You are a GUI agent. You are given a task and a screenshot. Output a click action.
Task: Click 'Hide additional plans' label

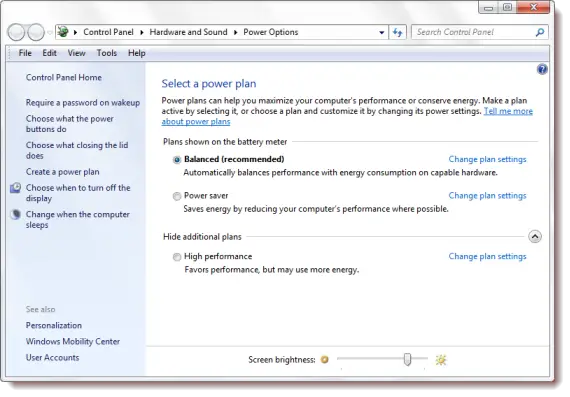point(202,237)
